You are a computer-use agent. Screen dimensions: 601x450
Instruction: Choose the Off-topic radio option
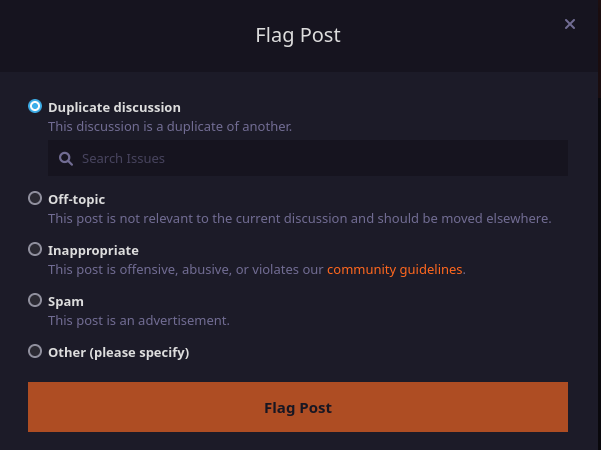tap(36, 198)
